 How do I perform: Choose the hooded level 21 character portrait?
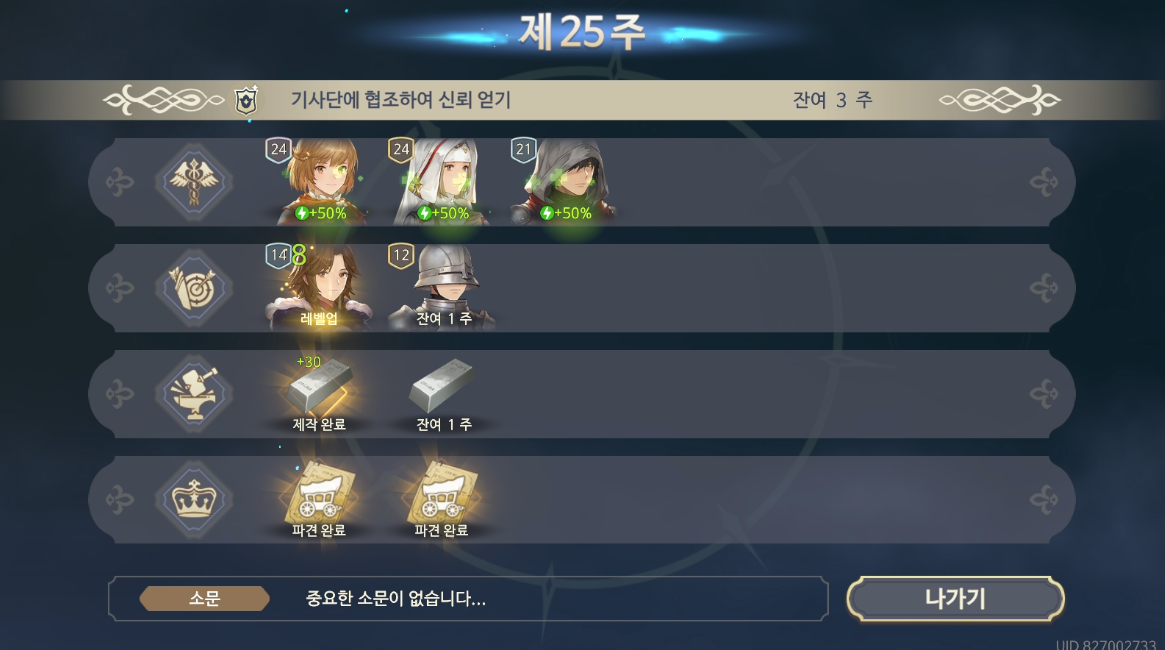coord(565,181)
